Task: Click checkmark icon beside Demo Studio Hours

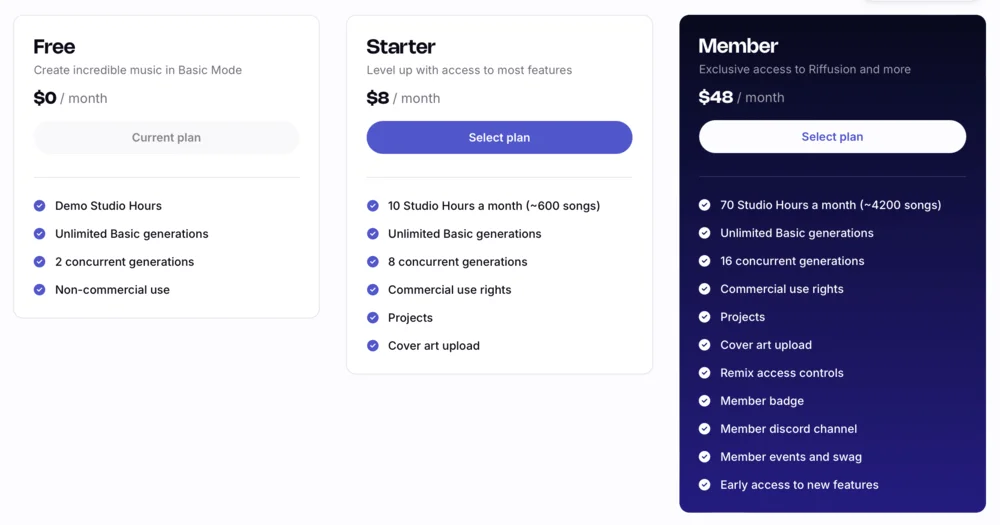Action: pos(40,206)
